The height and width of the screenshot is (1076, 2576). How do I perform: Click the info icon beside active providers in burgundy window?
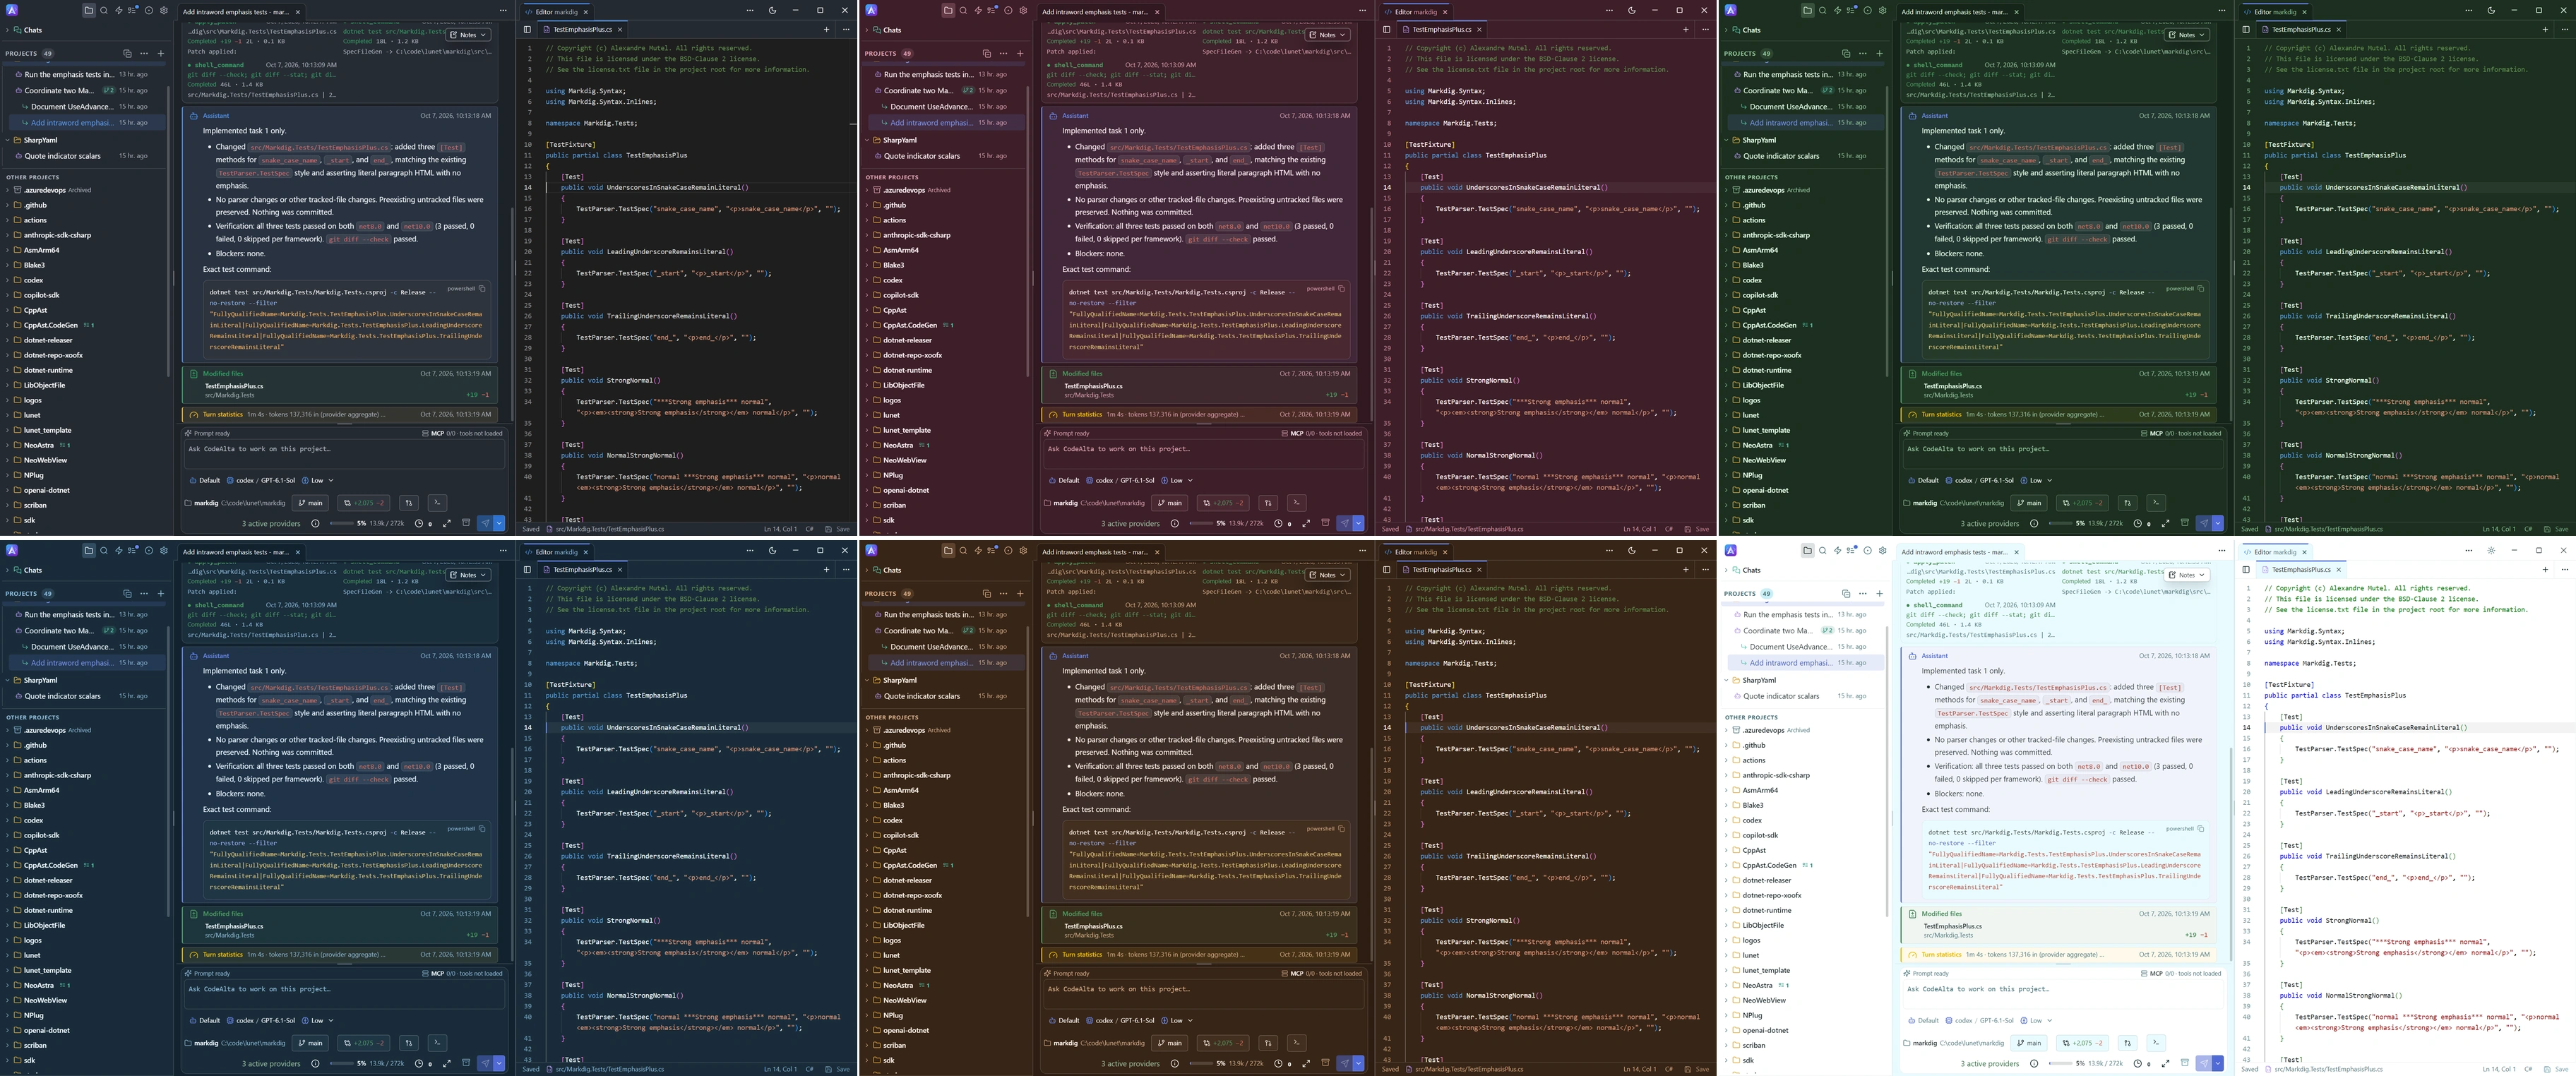click(1175, 523)
